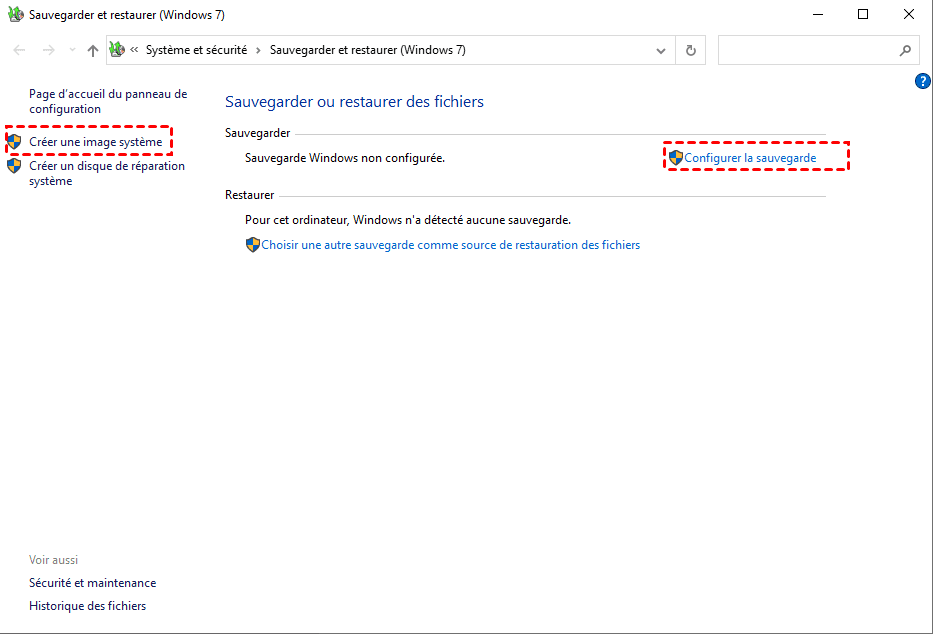Click the Restaurer section label
Screen dimensions: 933x634
pos(249,195)
